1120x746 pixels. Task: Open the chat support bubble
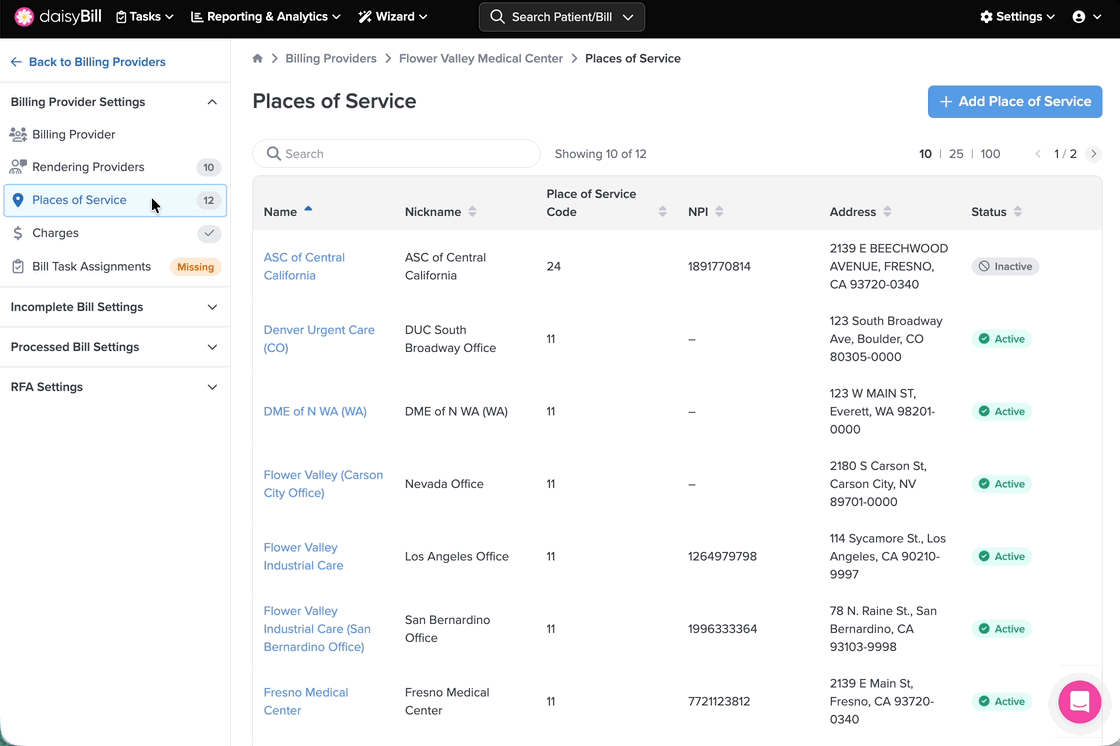1079,702
